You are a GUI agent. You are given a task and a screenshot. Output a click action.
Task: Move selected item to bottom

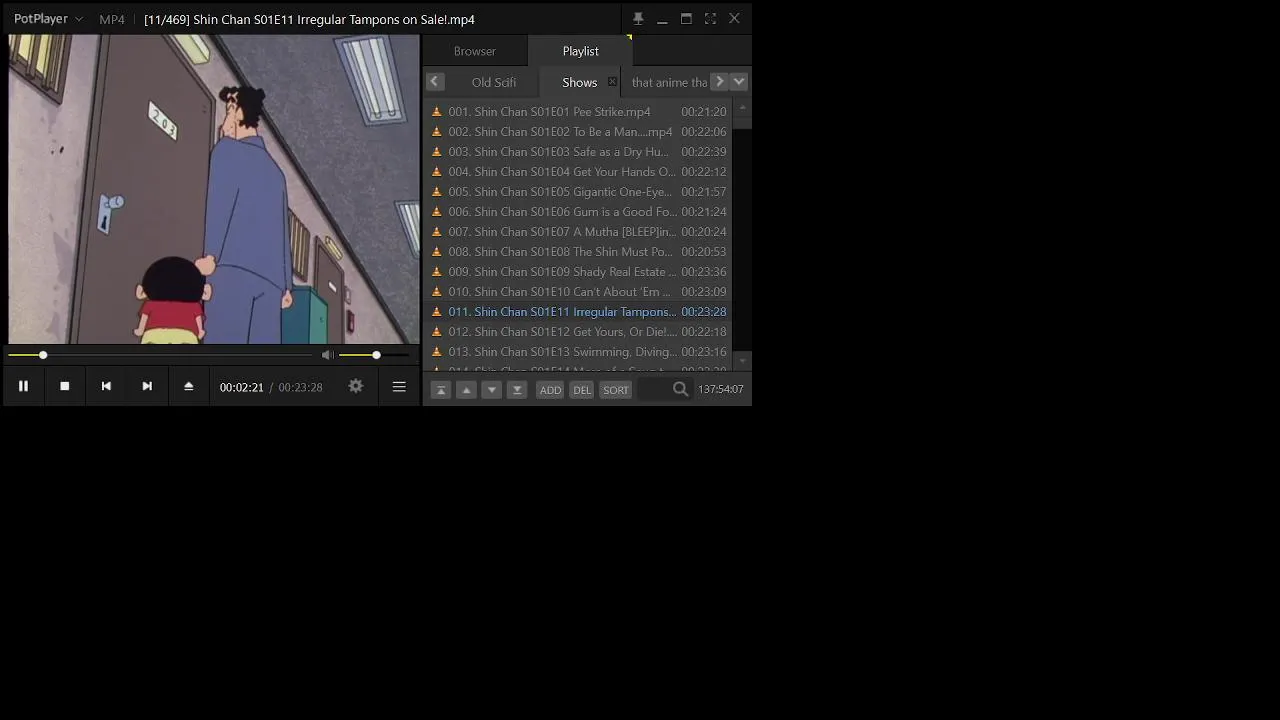point(517,390)
